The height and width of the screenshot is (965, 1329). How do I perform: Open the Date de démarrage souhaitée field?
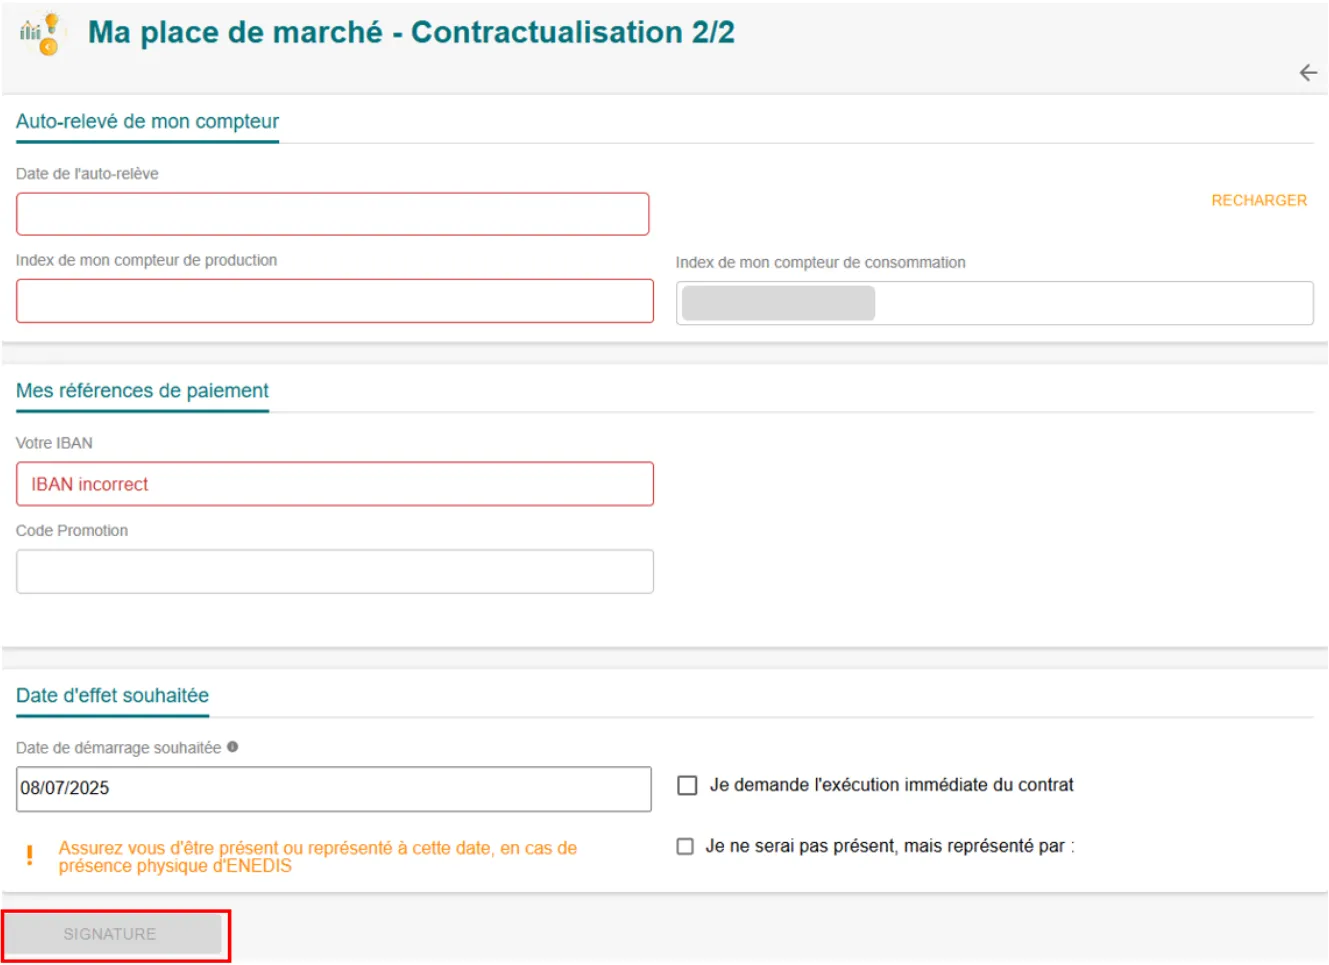(333, 789)
